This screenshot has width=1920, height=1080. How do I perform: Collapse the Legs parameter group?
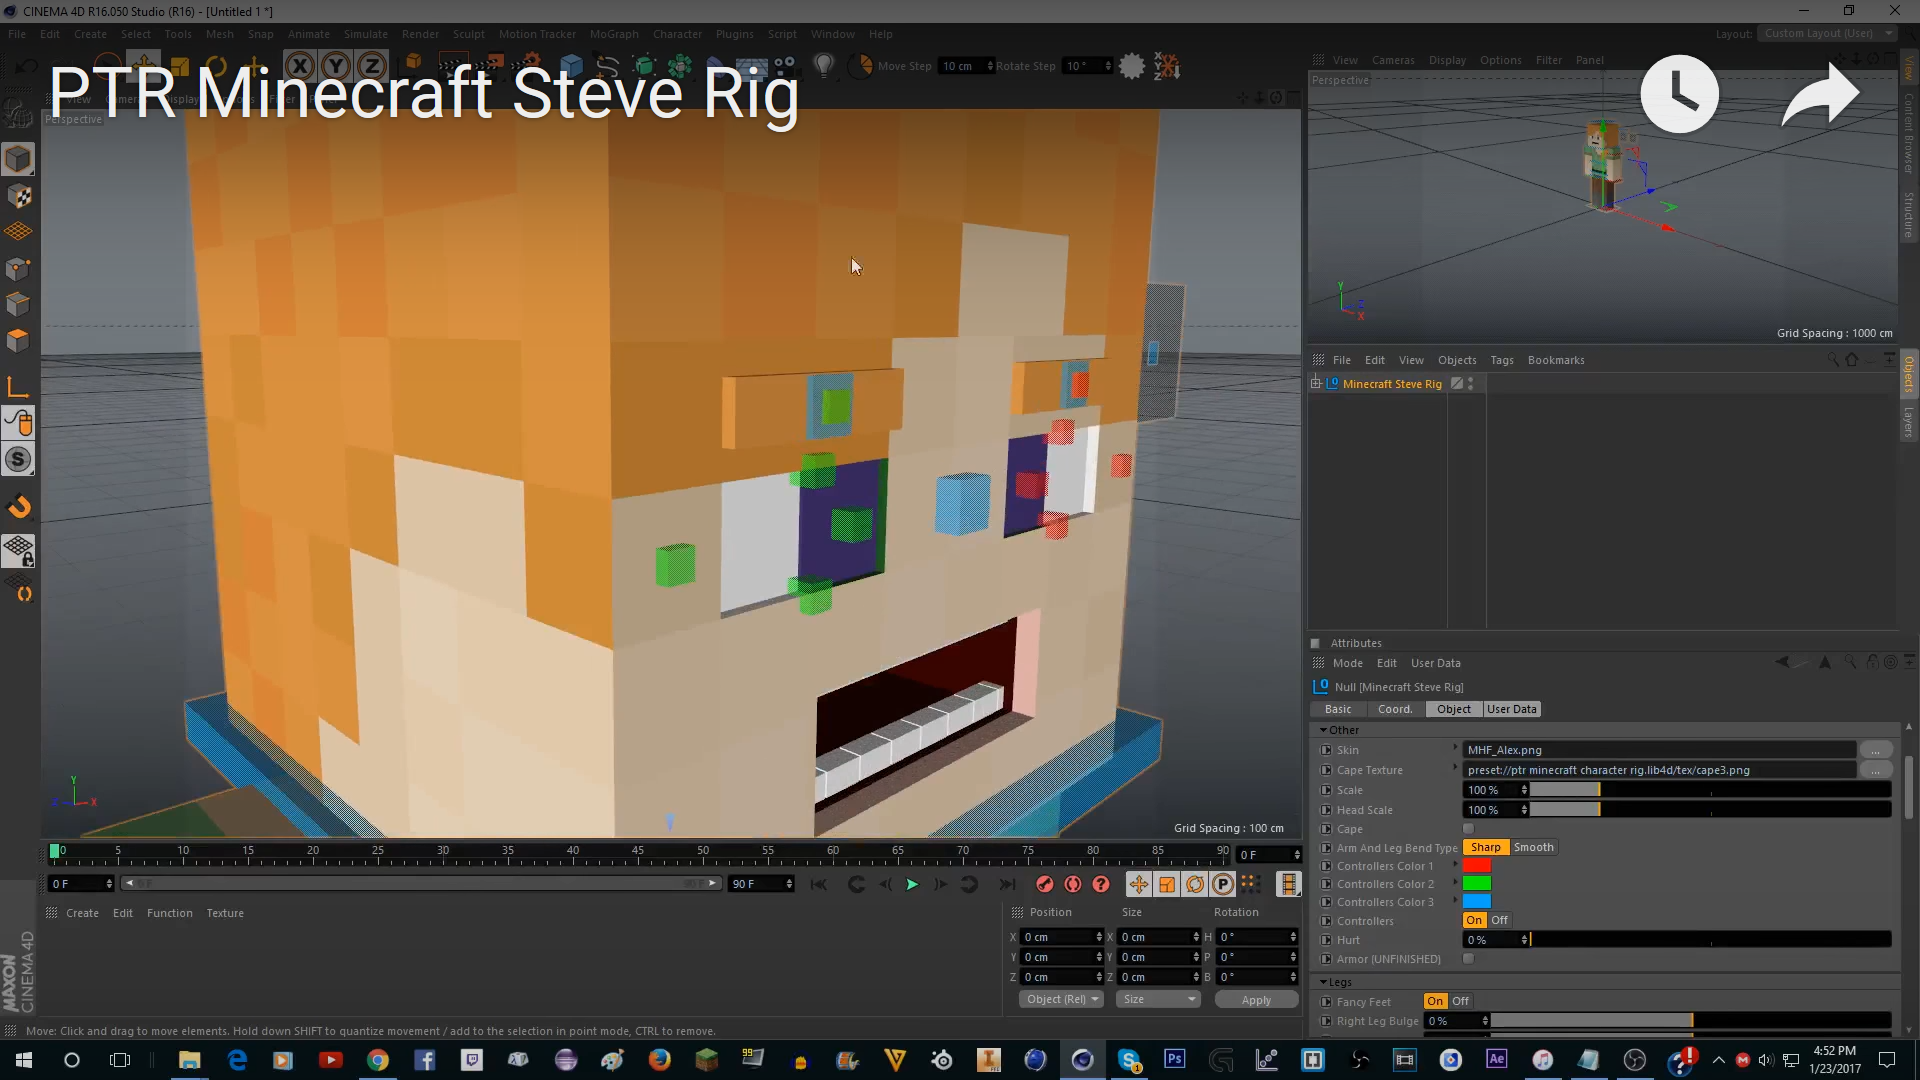coord(1323,982)
